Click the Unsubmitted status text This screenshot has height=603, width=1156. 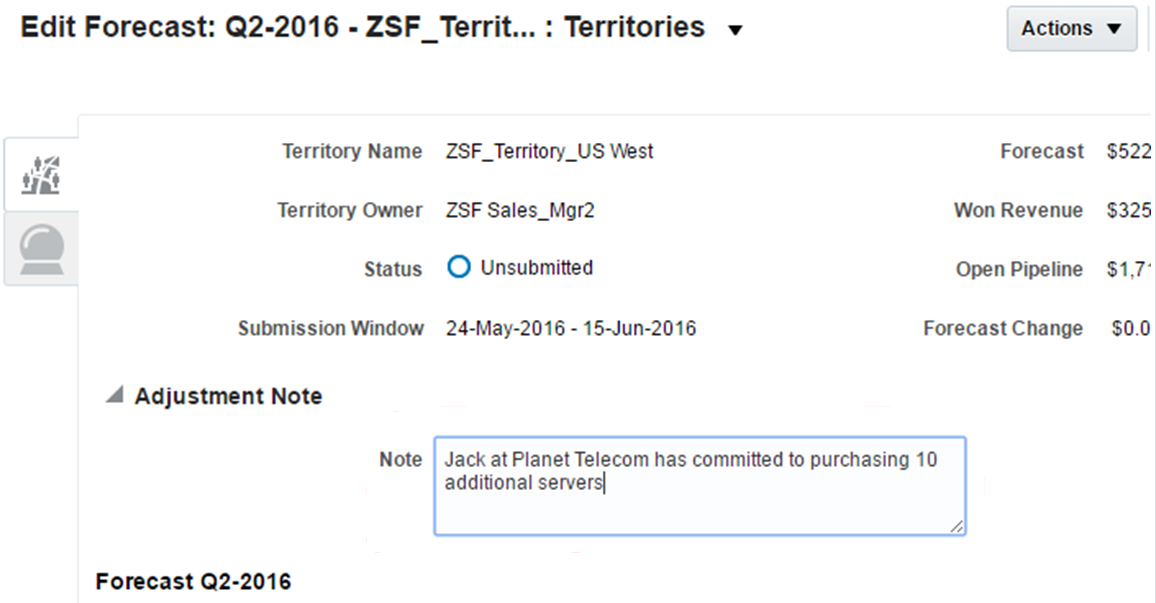tap(536, 268)
